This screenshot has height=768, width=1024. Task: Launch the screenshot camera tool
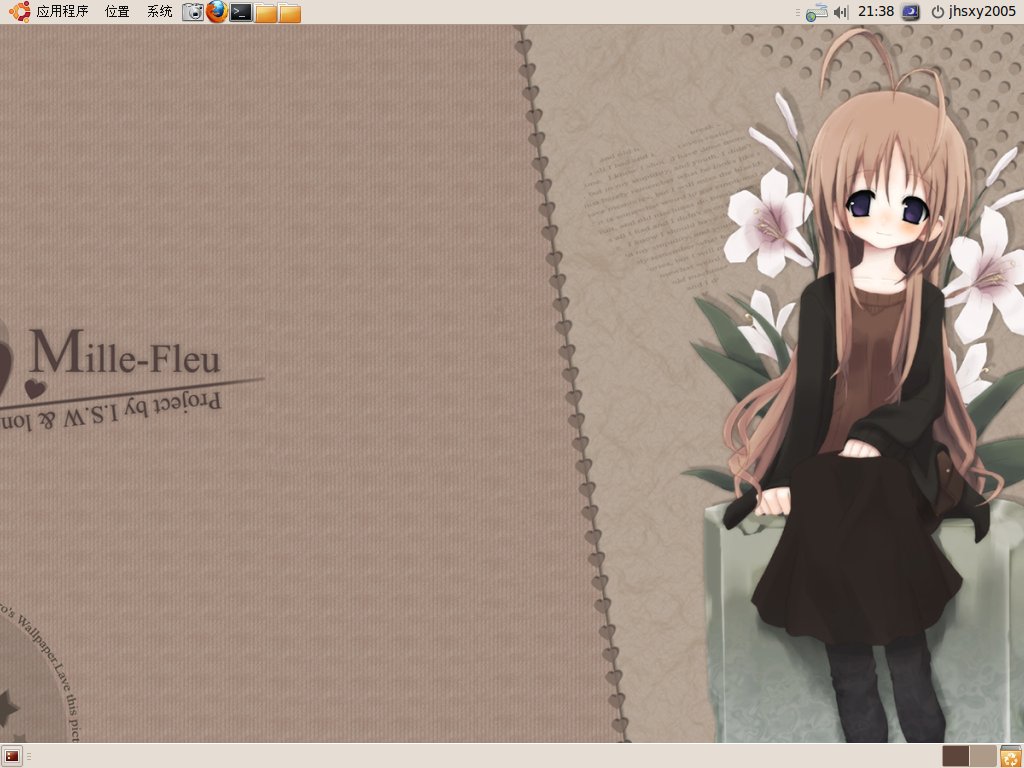tap(193, 12)
